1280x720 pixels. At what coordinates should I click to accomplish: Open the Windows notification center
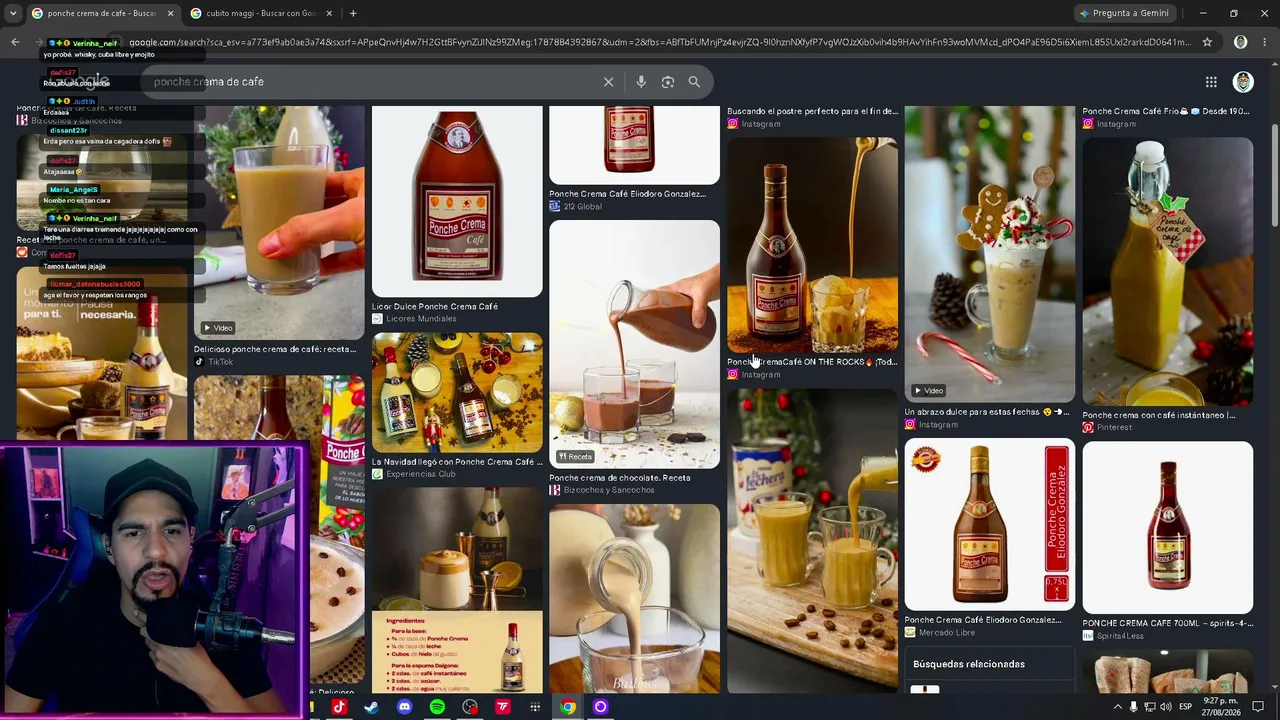1258,707
